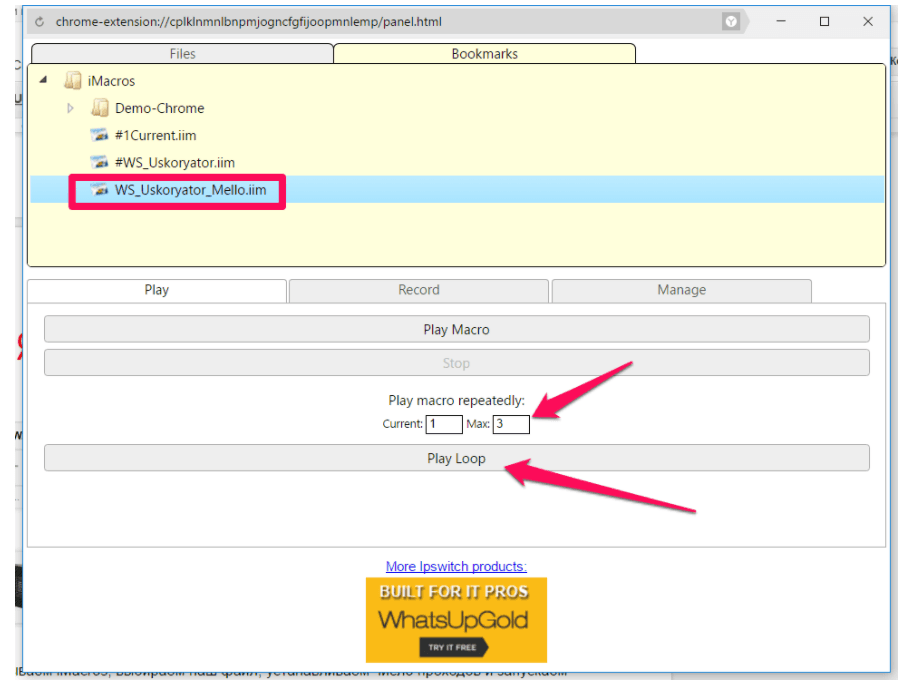910x690 pixels.
Task: Click the Current: label text
Action: (403, 424)
